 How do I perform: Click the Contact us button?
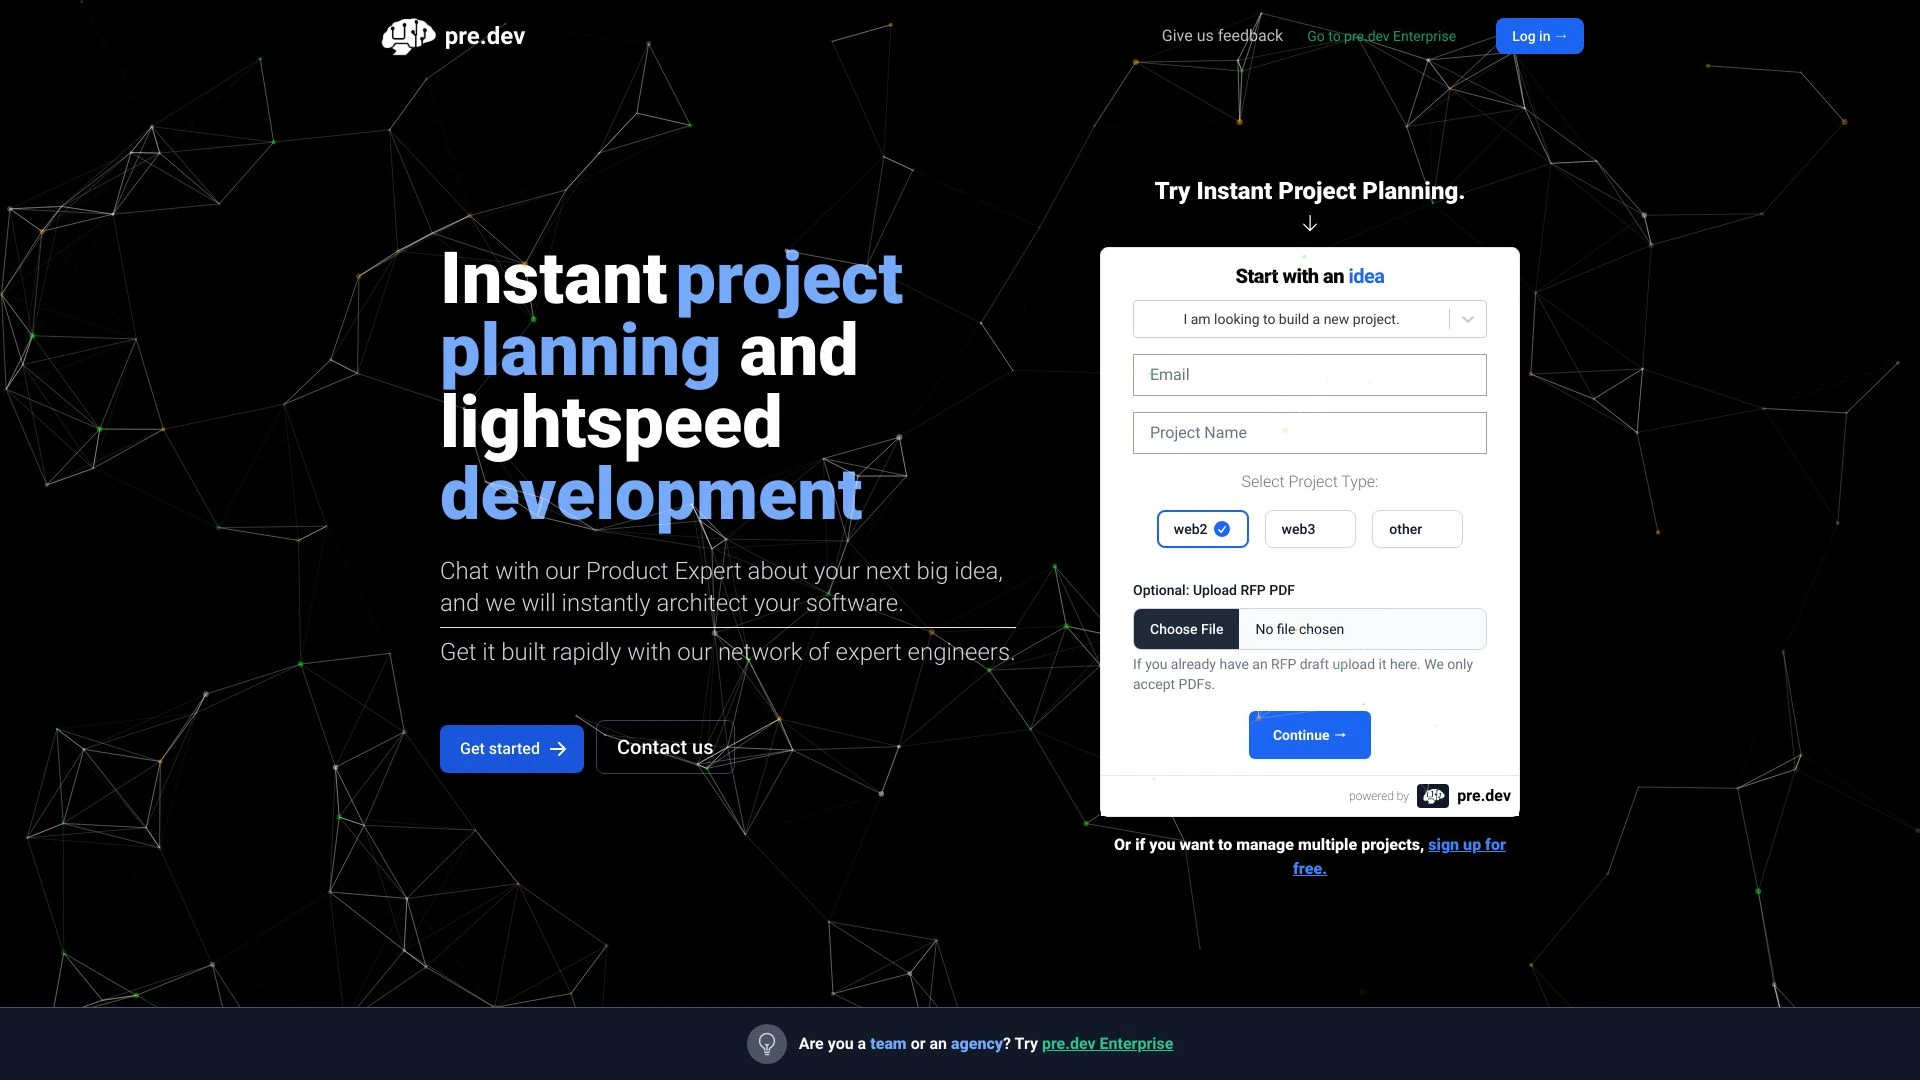pyautogui.click(x=665, y=746)
